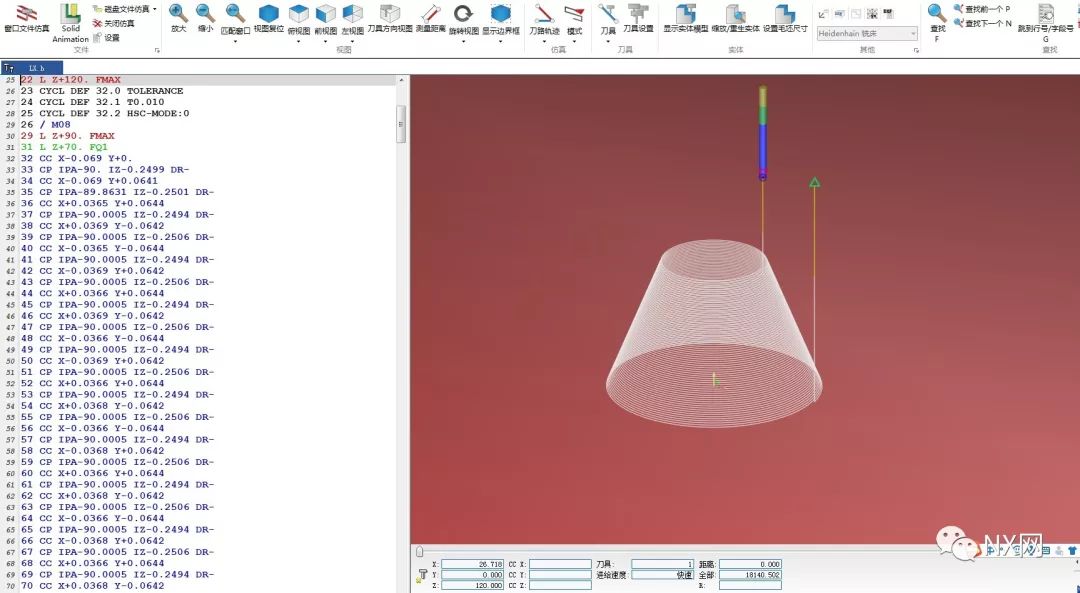Click the 全部 field showing 18140.502

(x=750, y=575)
